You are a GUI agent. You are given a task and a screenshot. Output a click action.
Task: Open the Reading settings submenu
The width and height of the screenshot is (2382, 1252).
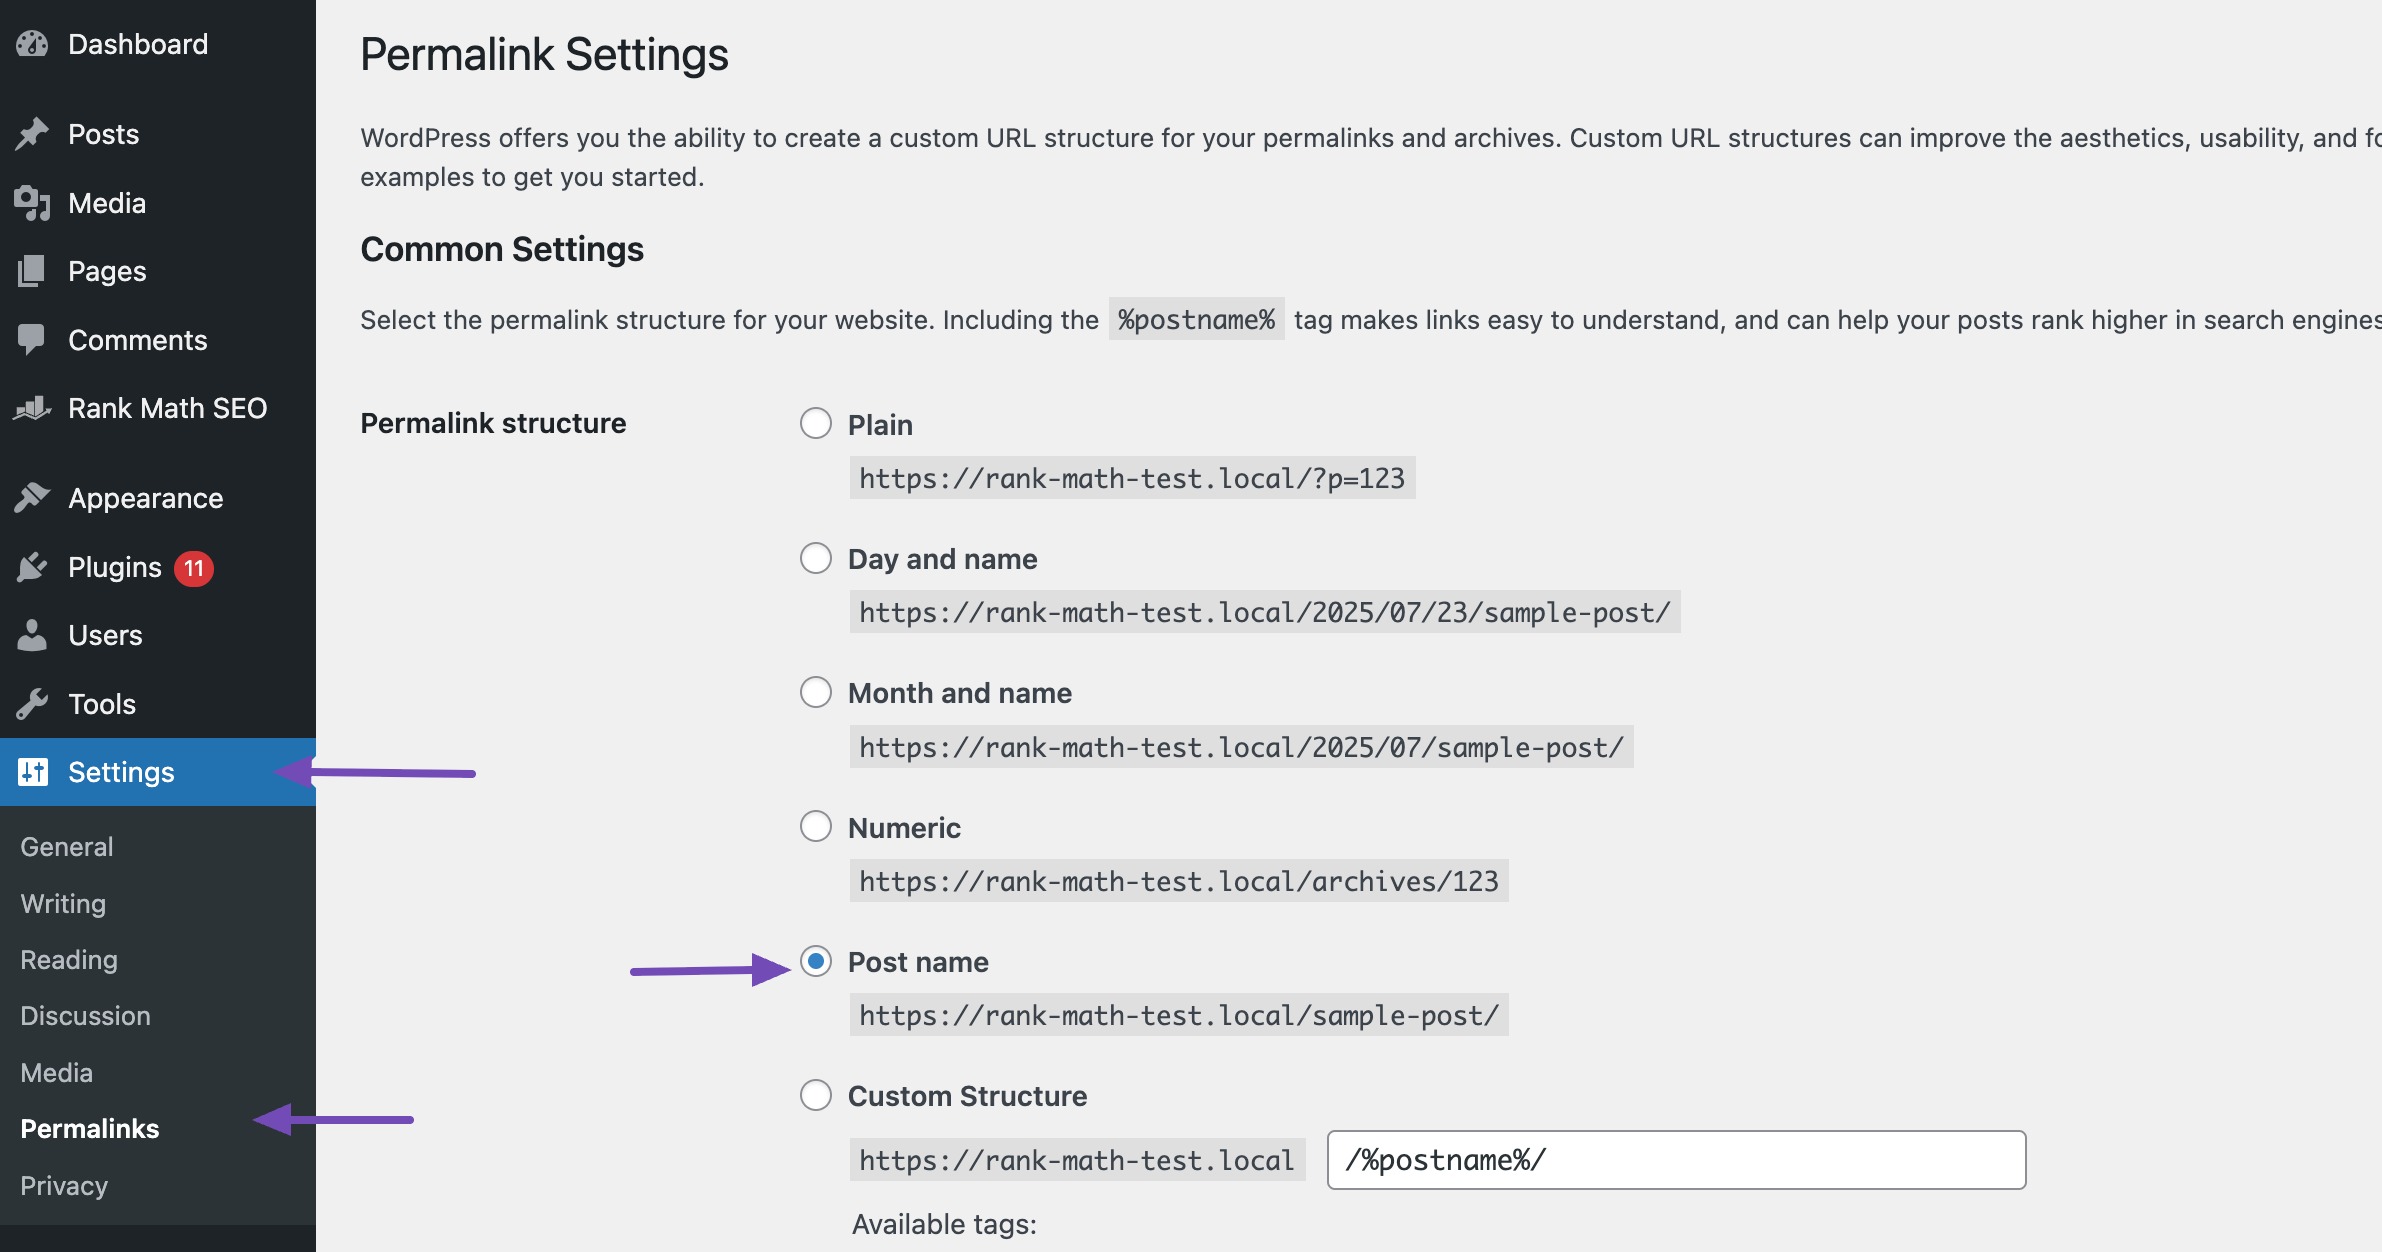click(x=69, y=960)
